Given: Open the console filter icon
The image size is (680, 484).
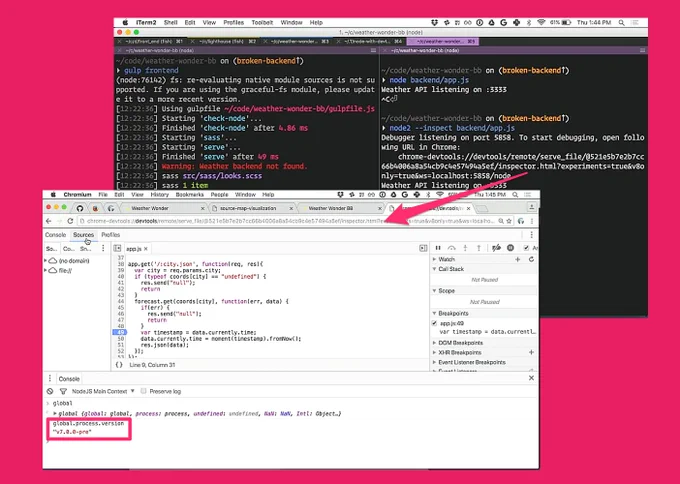Looking at the screenshot, I should click(63, 391).
